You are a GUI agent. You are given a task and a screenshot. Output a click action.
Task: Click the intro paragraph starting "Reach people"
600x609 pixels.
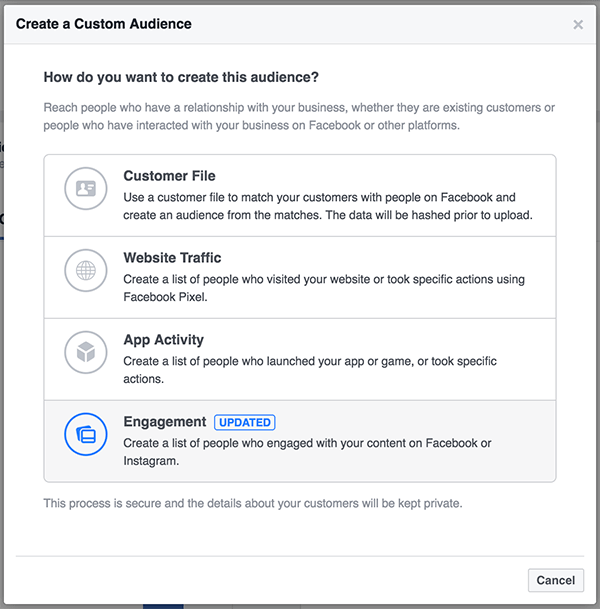click(299, 116)
